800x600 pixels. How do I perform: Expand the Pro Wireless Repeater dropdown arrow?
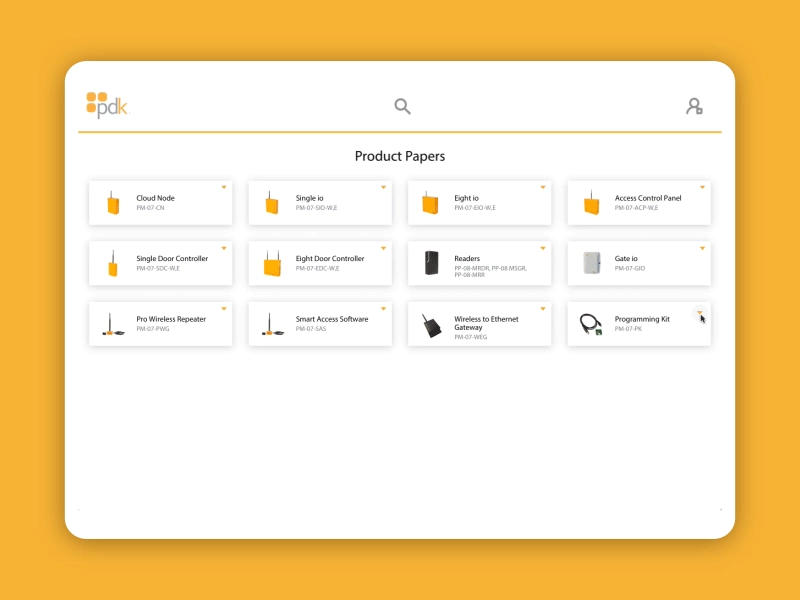(x=224, y=309)
